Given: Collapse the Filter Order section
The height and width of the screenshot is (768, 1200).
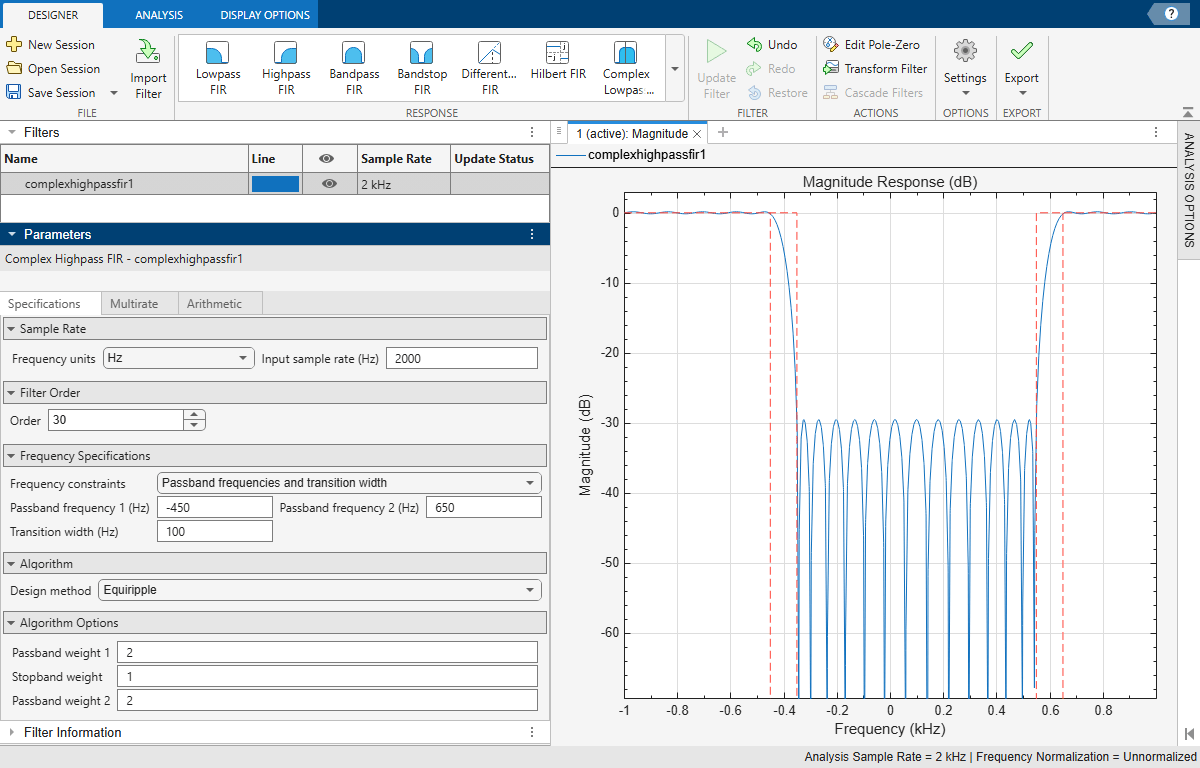Looking at the screenshot, I should point(11,393).
